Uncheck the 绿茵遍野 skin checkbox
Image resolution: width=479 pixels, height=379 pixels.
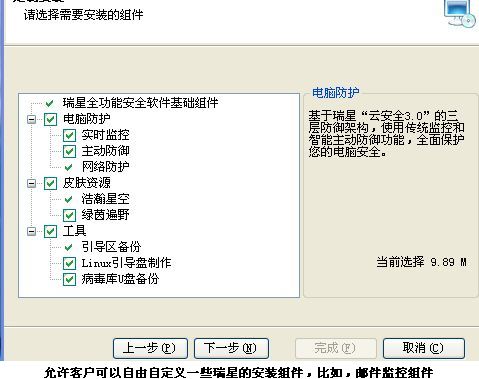[69, 215]
